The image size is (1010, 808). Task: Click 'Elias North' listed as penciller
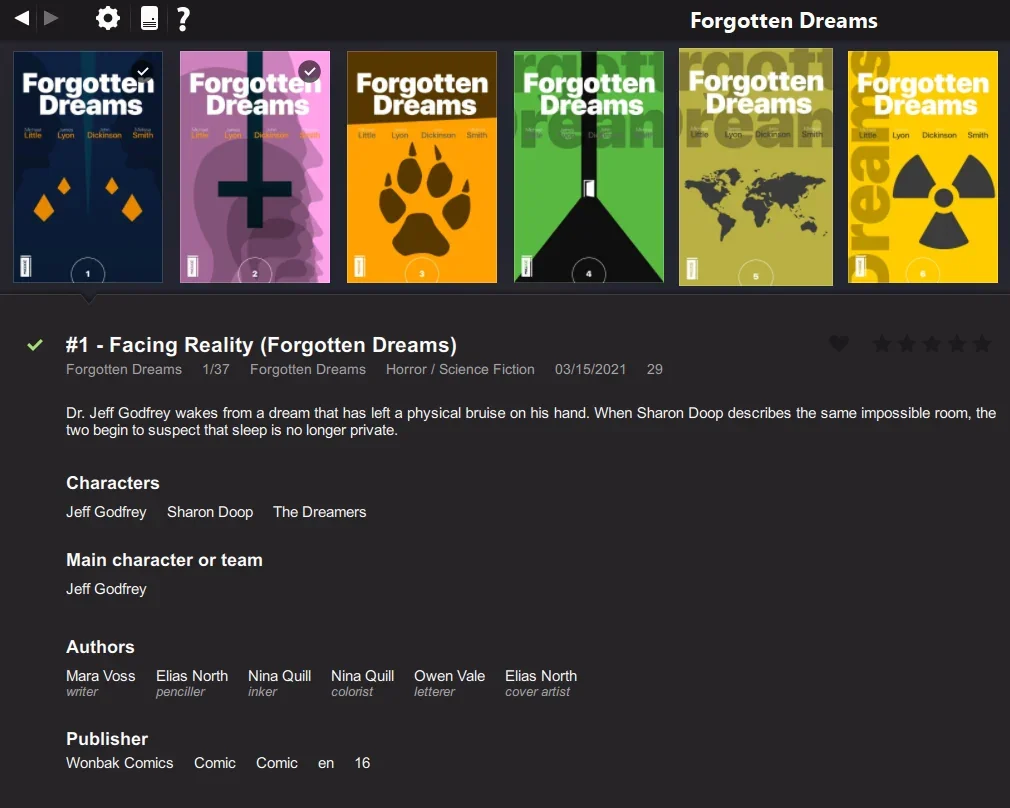point(192,676)
